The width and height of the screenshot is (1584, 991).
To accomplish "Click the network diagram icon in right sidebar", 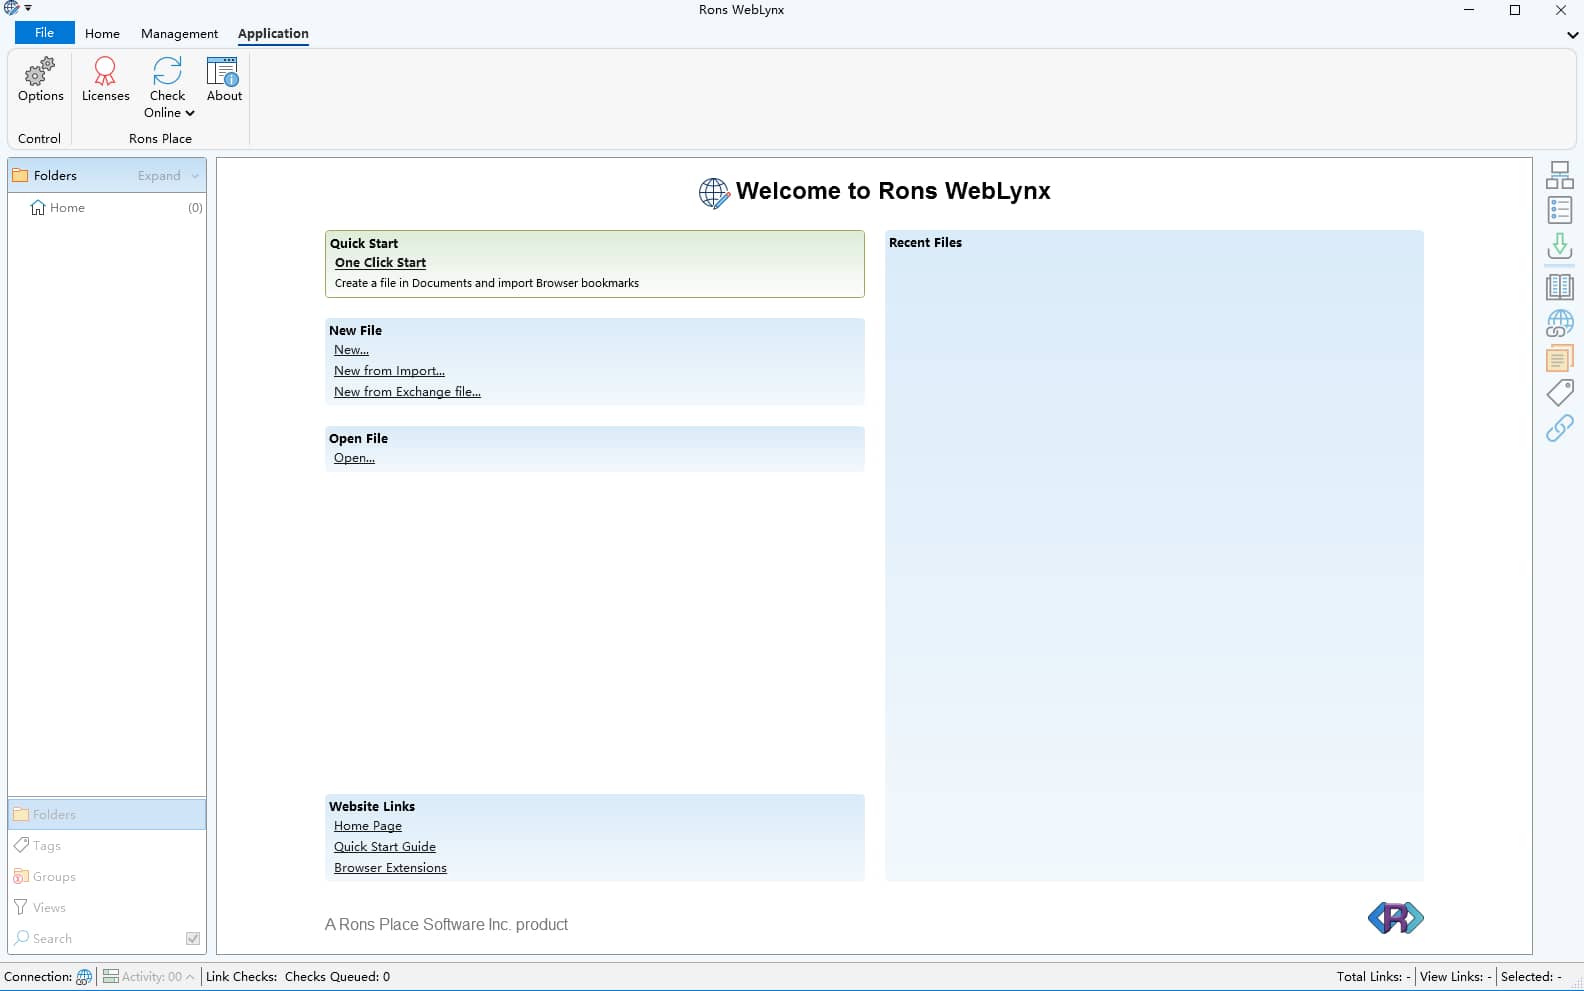I will pos(1559,175).
